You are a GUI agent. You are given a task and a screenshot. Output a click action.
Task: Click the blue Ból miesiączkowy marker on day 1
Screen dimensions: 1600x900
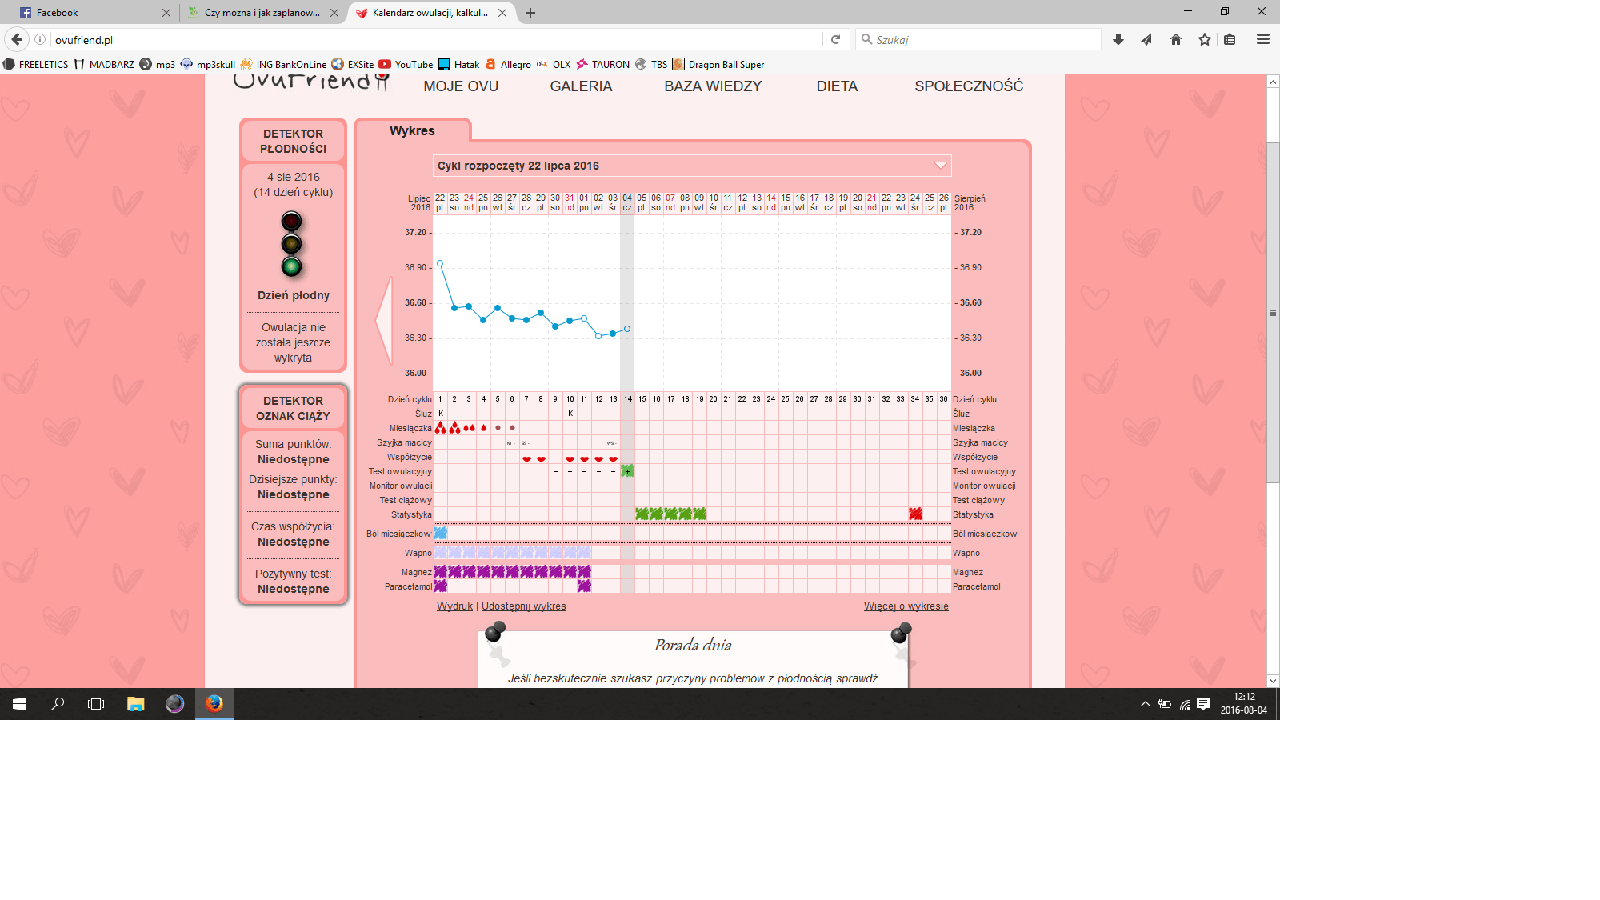coord(440,533)
